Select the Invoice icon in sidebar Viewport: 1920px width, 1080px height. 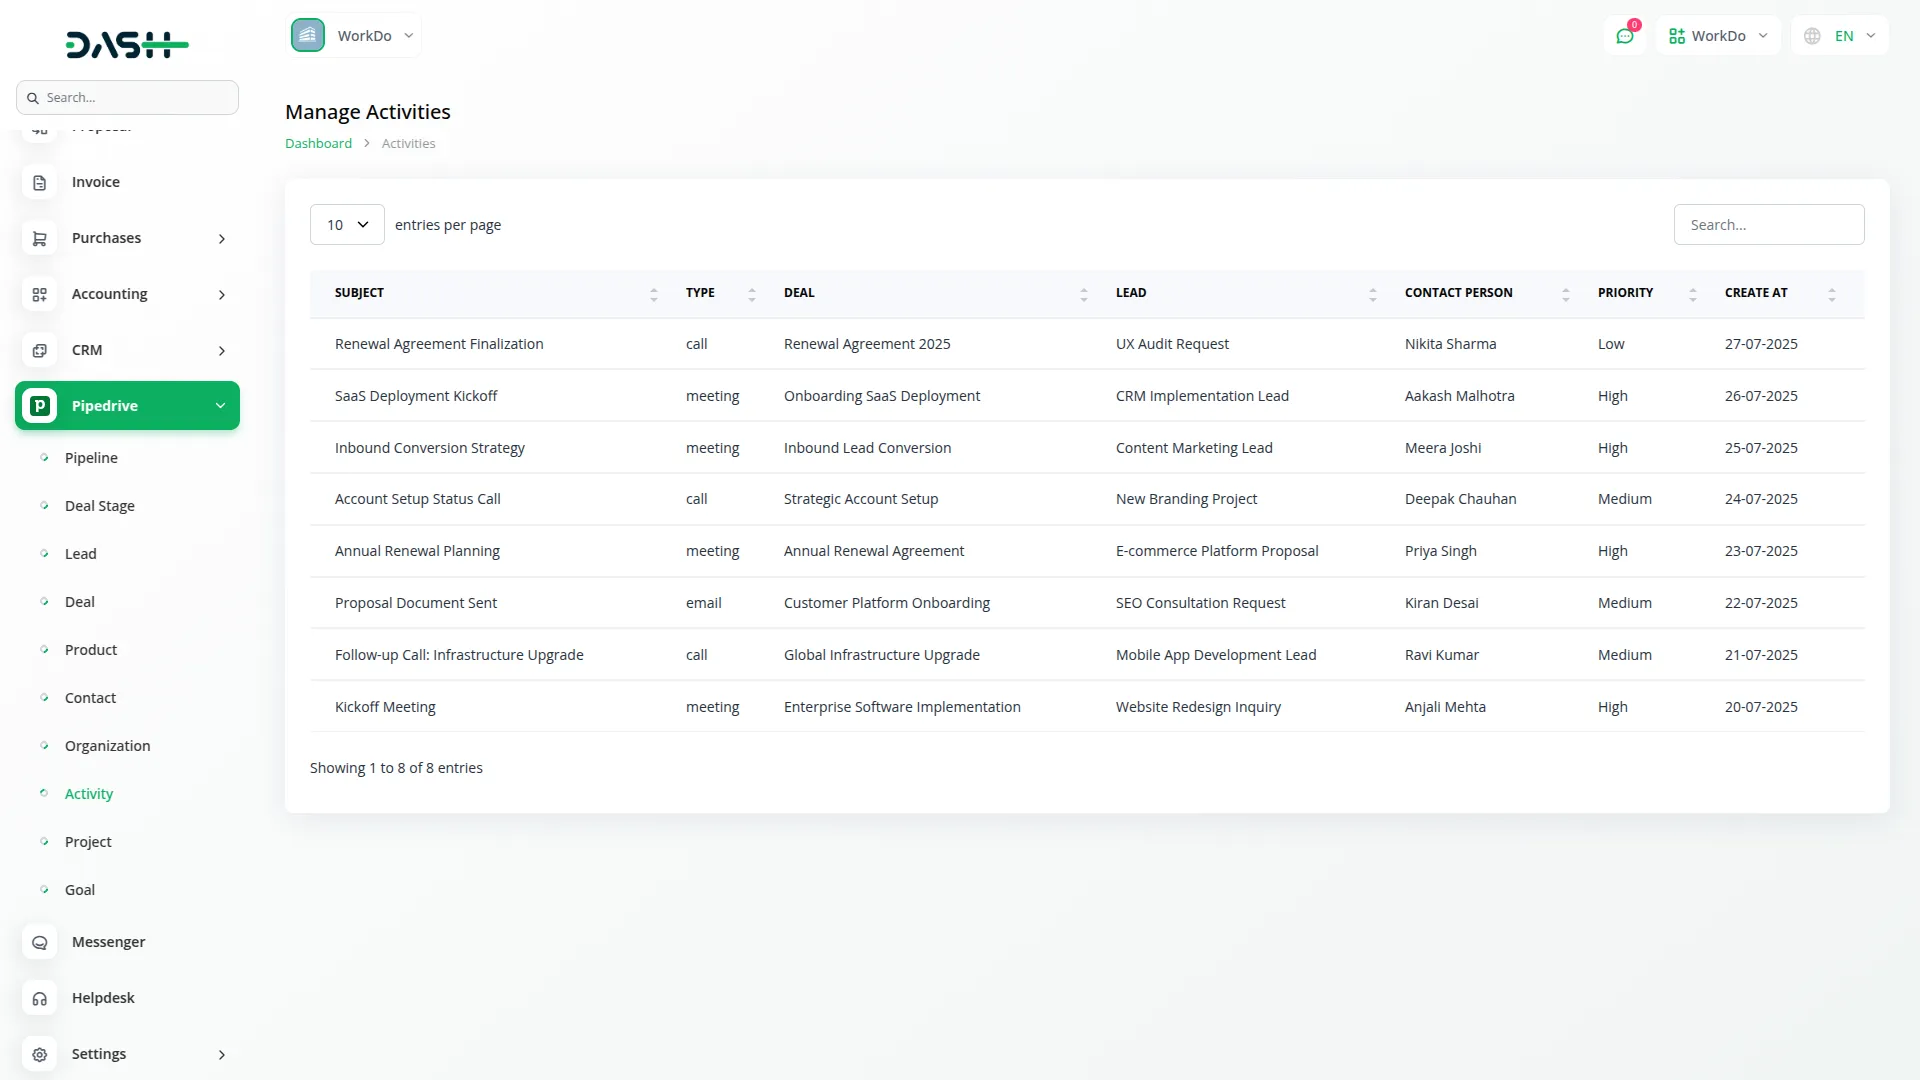(39, 182)
